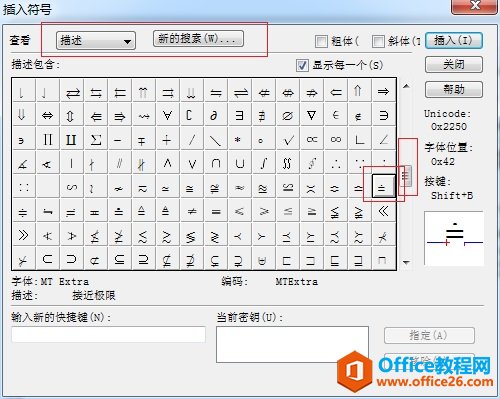Screen dimensions: 500x399
Task: Select the logical and ∧ symbol
Action: click(x=168, y=163)
